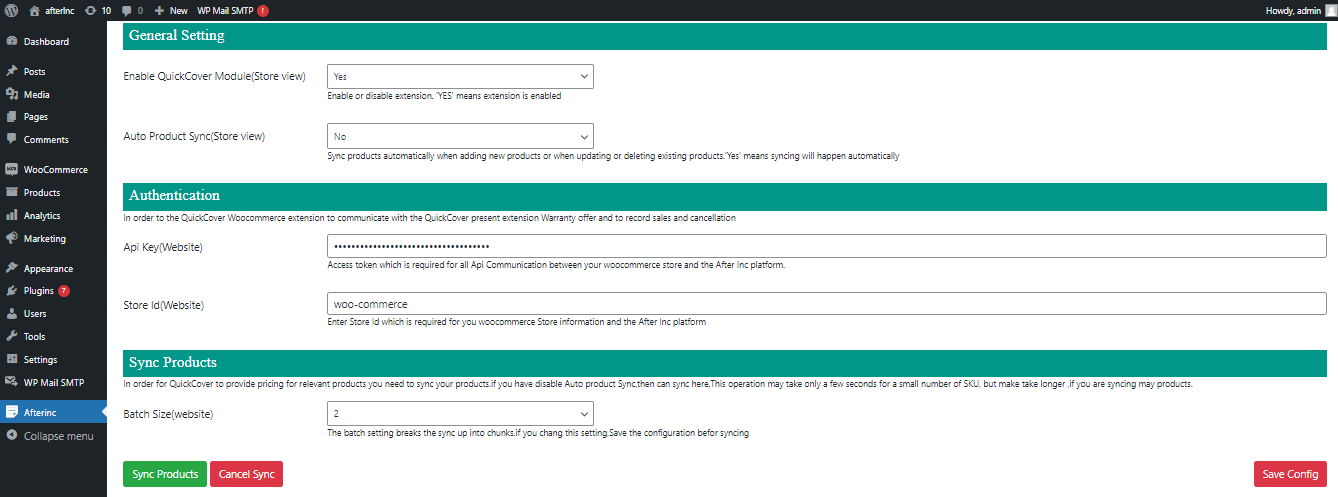Screen dimensions: 1338x497
Task: Click the Tools wrench icon
Action: pyautogui.click(x=12, y=337)
